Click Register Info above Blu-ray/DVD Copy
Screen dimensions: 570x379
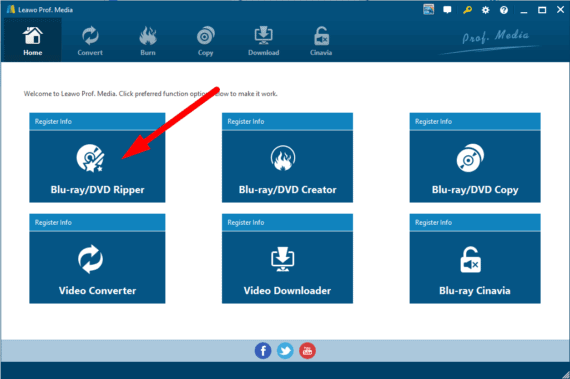pos(433,121)
